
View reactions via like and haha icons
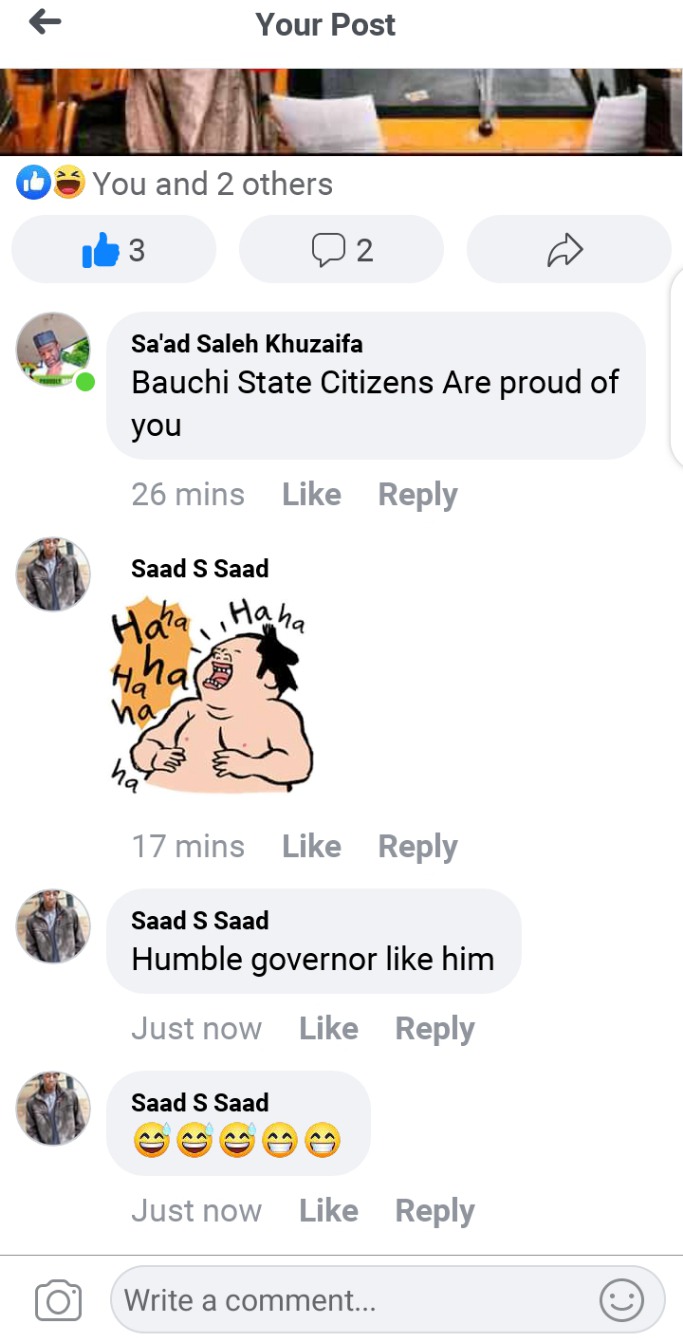52,183
